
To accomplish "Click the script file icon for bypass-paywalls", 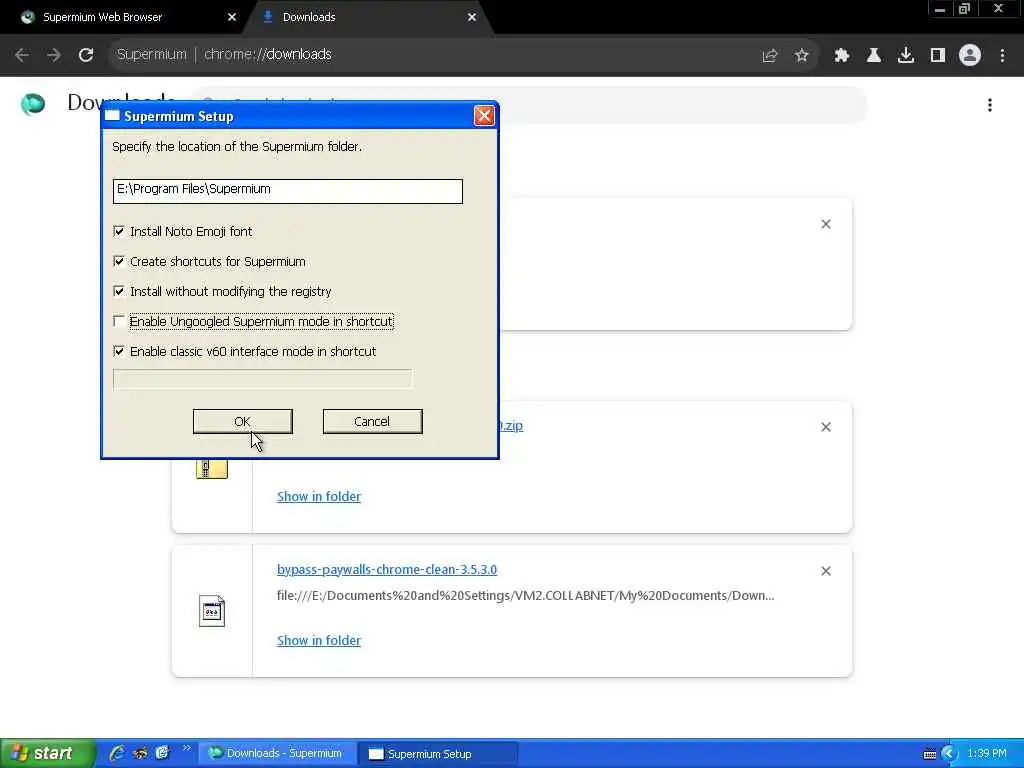I will point(212,611).
